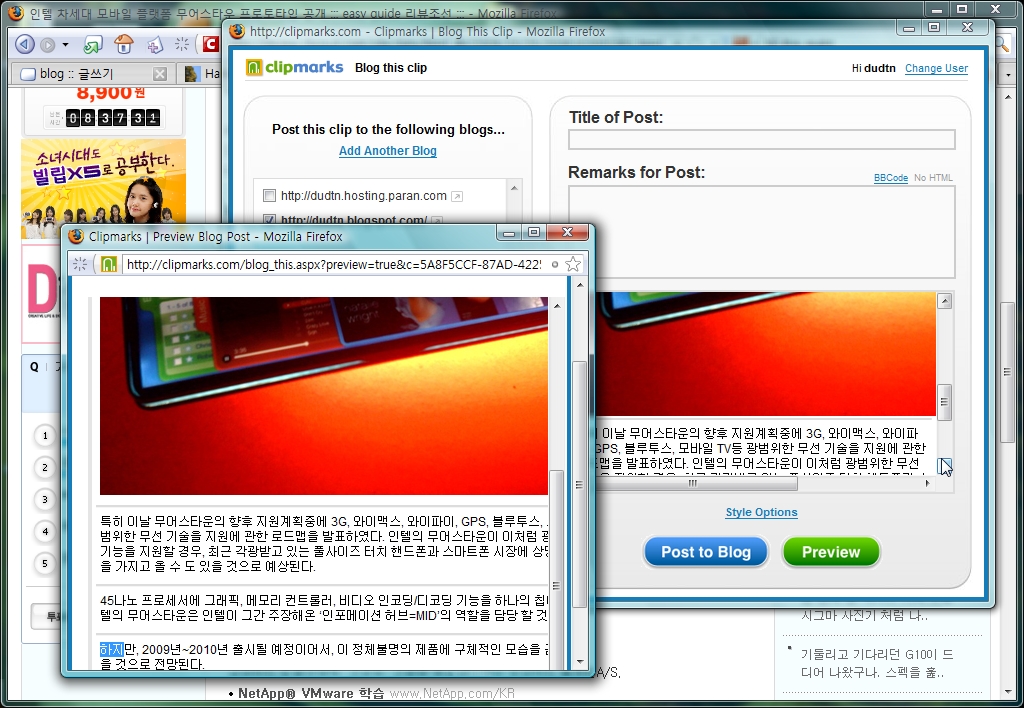This screenshot has width=1024, height=708.
Task: Maximize the Preview Blog Post window
Action: coord(534,233)
